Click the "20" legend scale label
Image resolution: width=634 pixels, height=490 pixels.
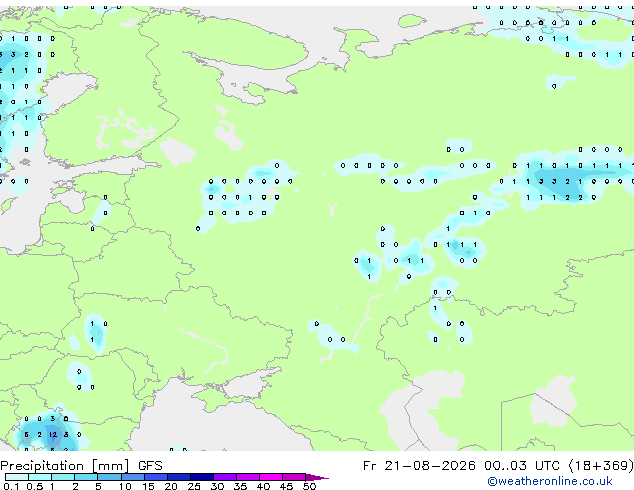[x=171, y=486]
